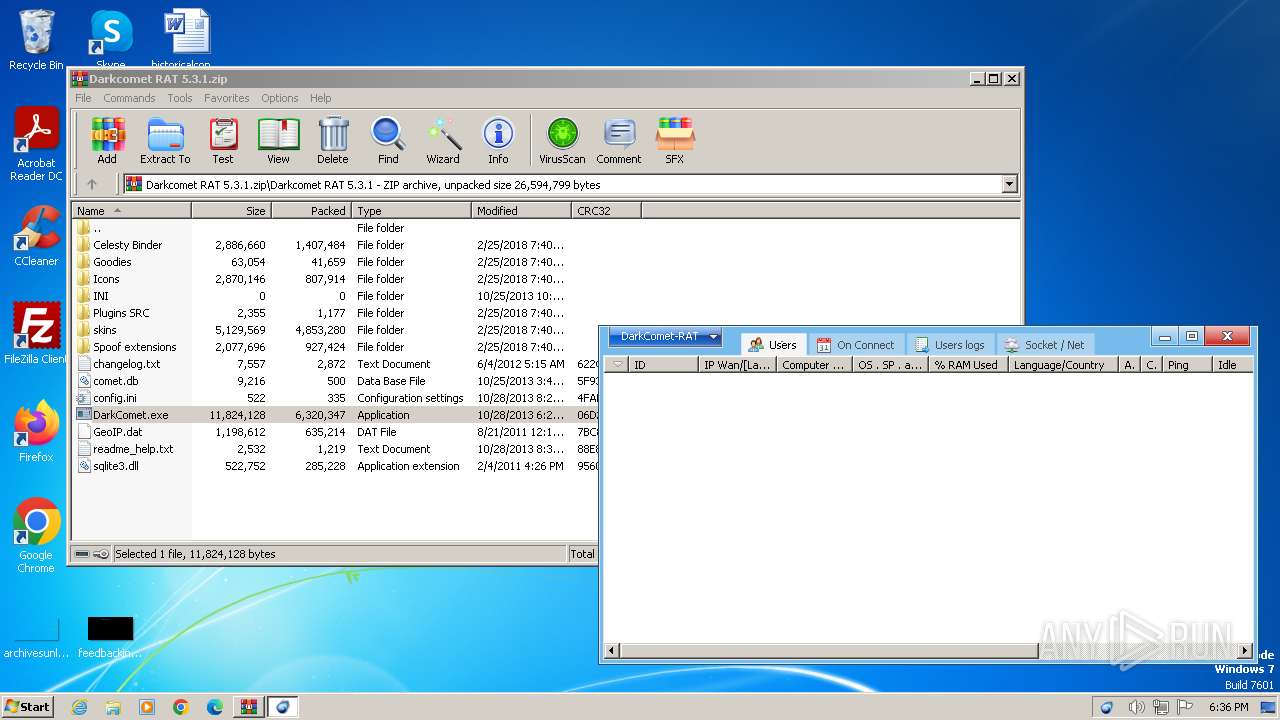This screenshot has width=1280, height=720.
Task: Click the Ping column header
Action: click(1187, 365)
